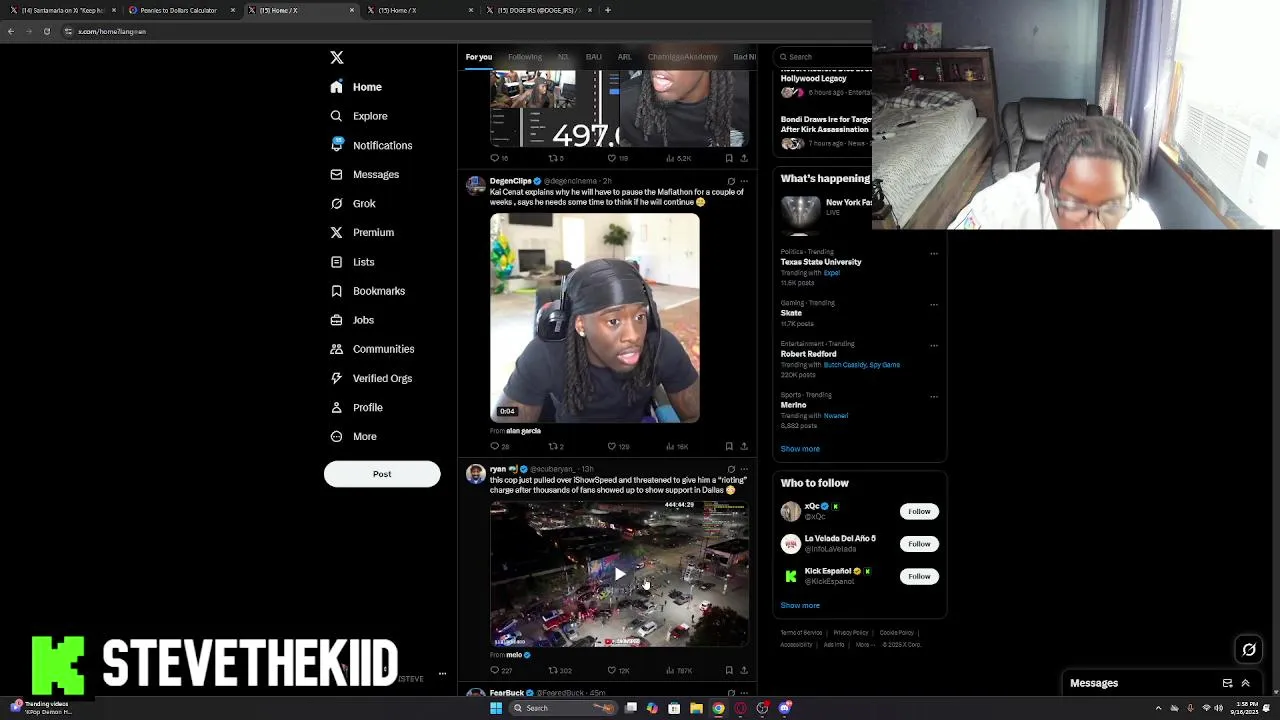Switch to the For you tab

(x=478, y=57)
